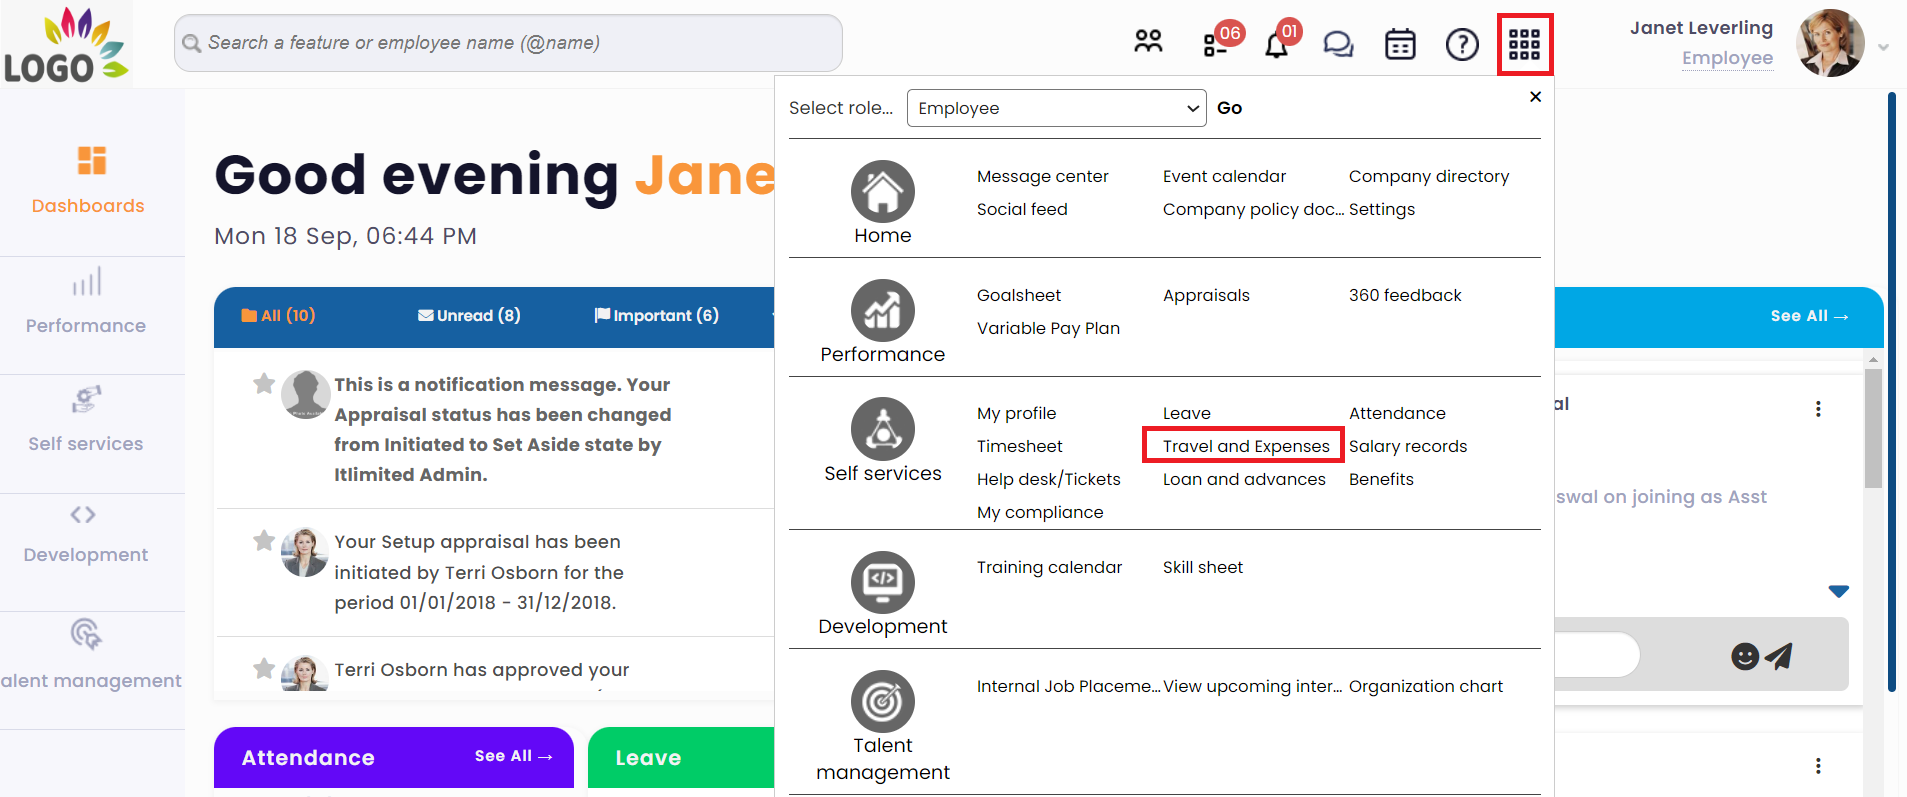Image resolution: width=1907 pixels, height=797 pixels.
Task: Star the first appraisal notification message
Action: coord(264,384)
